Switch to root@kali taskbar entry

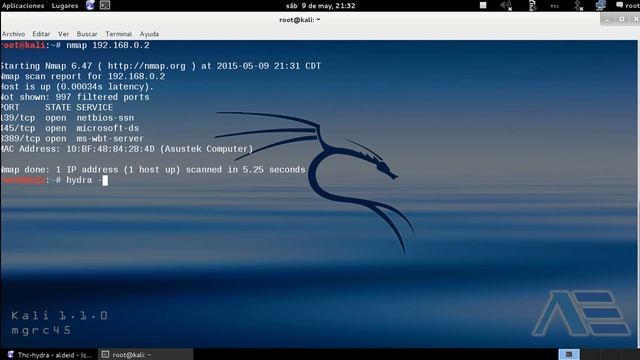[146, 355]
